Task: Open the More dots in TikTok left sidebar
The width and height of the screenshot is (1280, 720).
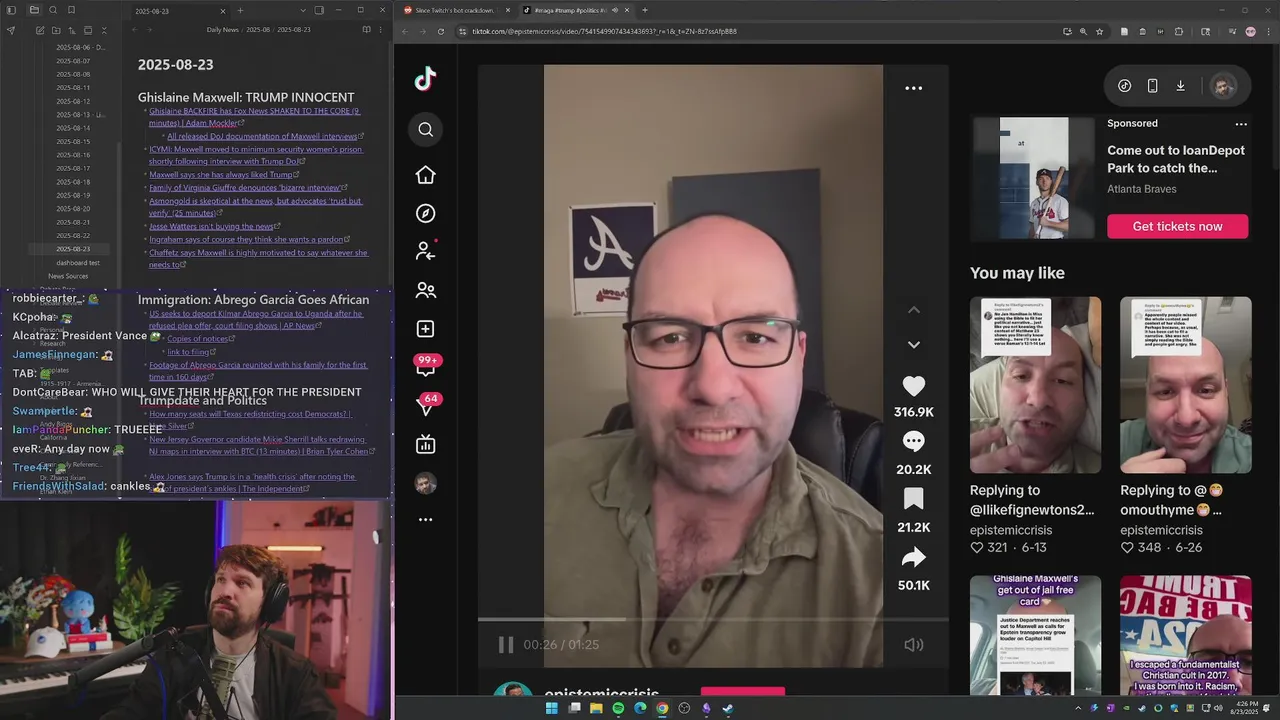Action: (426, 520)
